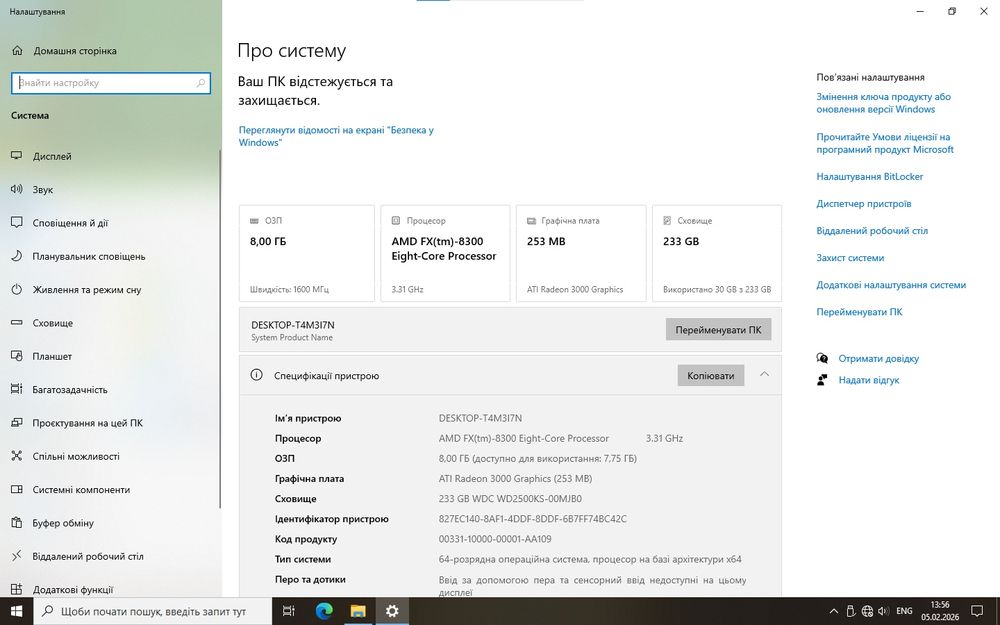Open the network globe tray icon
This screenshot has width=1000, height=625.
(867, 611)
